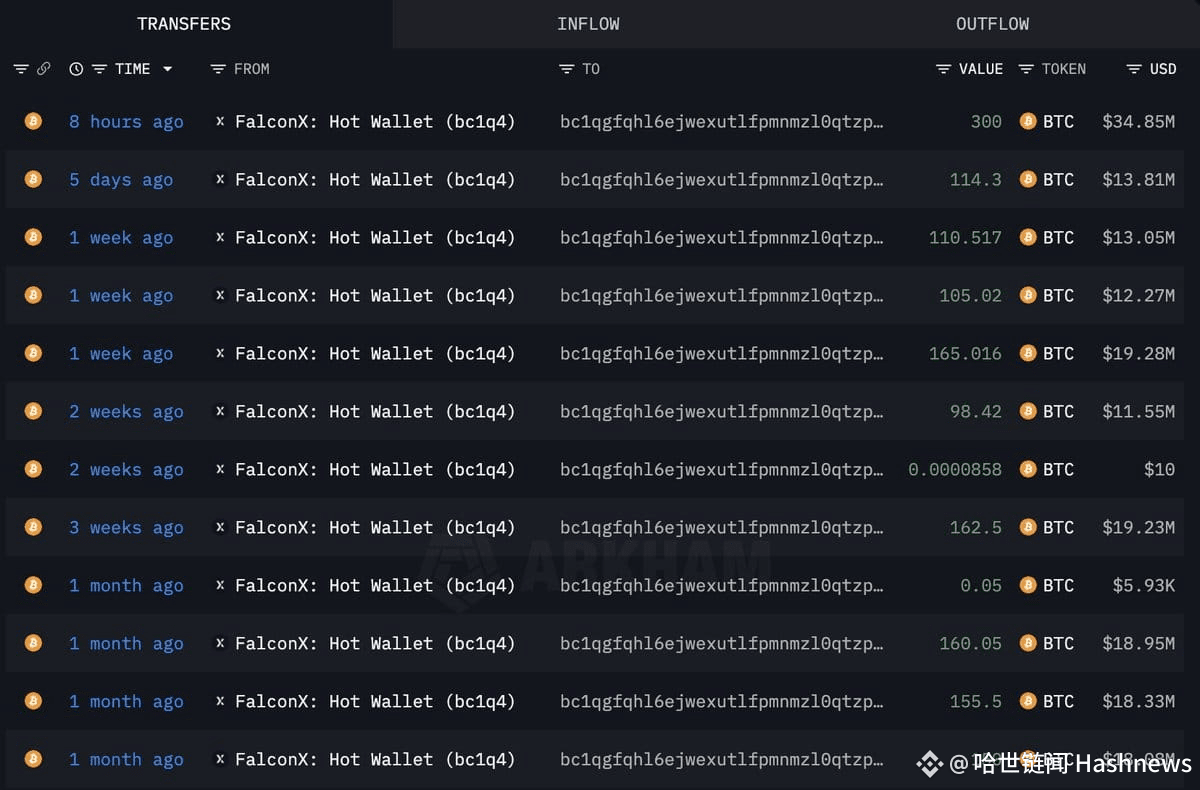Image resolution: width=1200 pixels, height=790 pixels.
Task: Click the filter icon next to TIME label
Action: pos(99,69)
